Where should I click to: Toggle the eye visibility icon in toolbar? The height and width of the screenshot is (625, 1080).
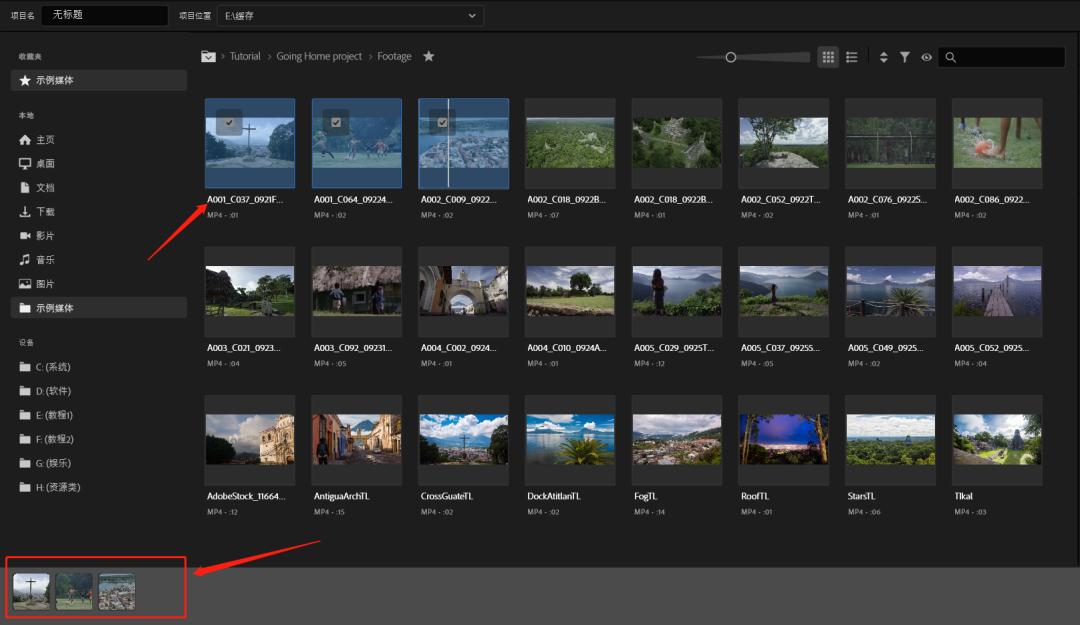(926, 58)
